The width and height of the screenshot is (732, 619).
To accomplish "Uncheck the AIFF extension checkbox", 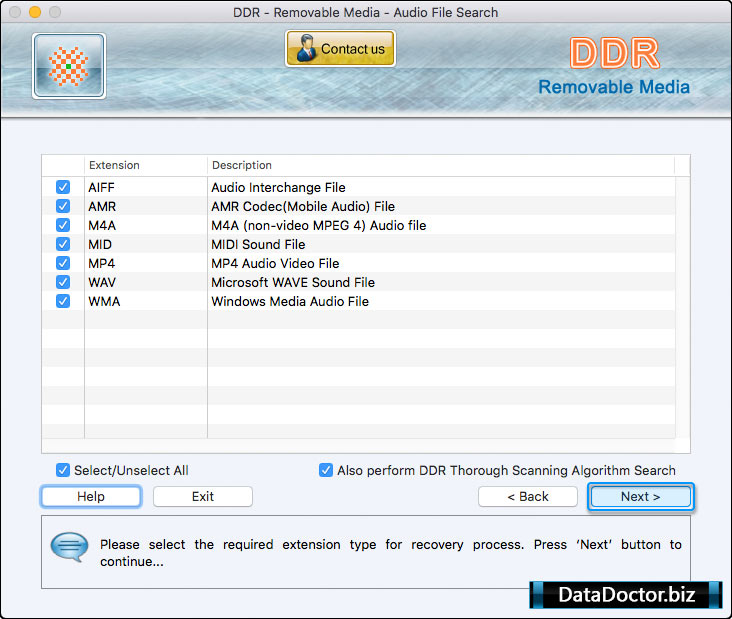I will pos(63,187).
